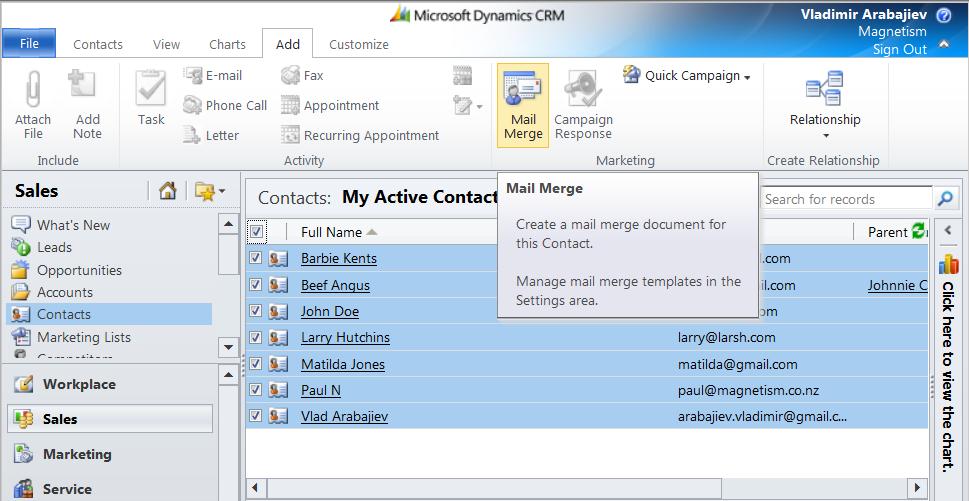Screen dimensions: 969x501
Task: Switch to the Contacts ribbon tab
Action: coord(98,44)
